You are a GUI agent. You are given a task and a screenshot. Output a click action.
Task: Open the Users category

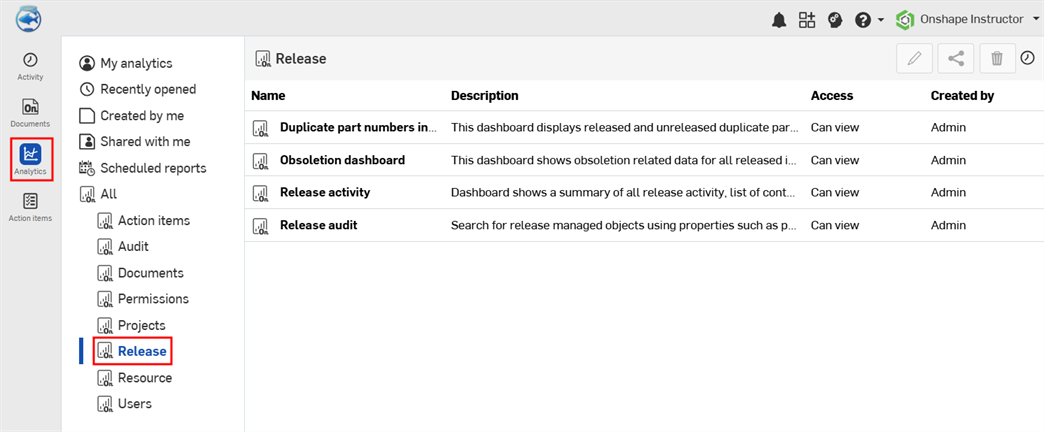point(125,403)
